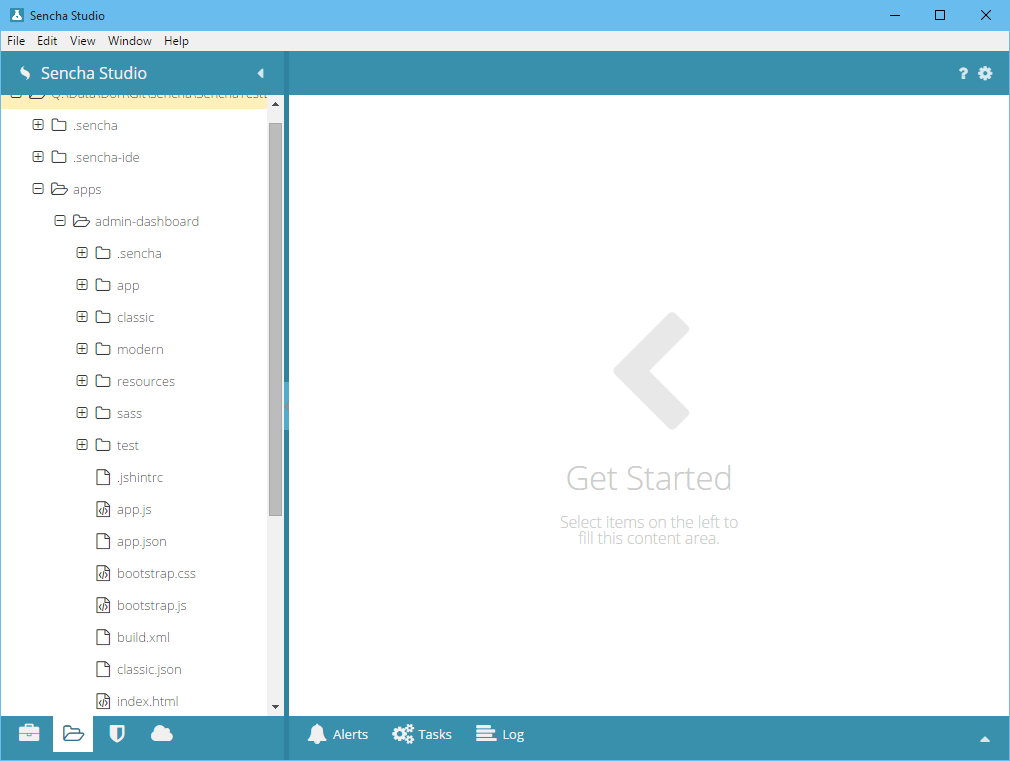This screenshot has width=1010, height=761.
Task: Open the File menu
Action: point(16,41)
